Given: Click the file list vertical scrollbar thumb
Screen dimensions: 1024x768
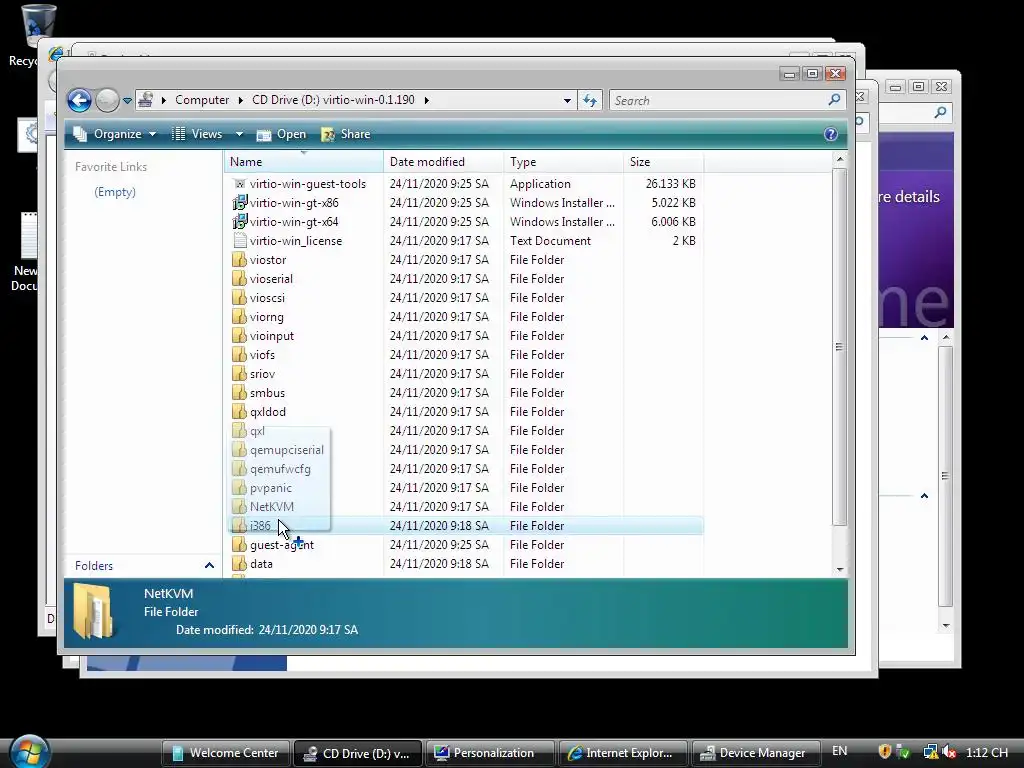Looking at the screenshot, I should click(x=840, y=346).
